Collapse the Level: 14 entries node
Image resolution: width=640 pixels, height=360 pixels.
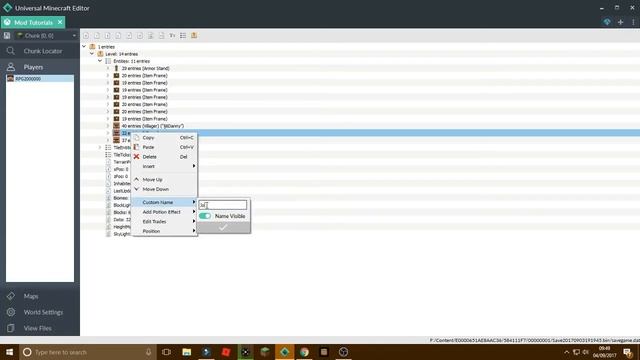[92, 54]
